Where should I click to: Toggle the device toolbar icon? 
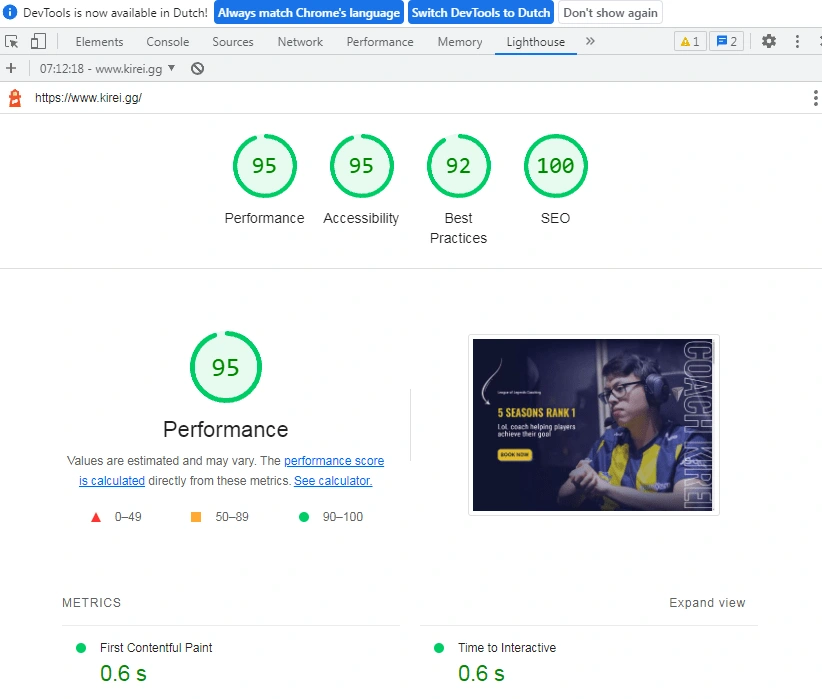click(38, 41)
